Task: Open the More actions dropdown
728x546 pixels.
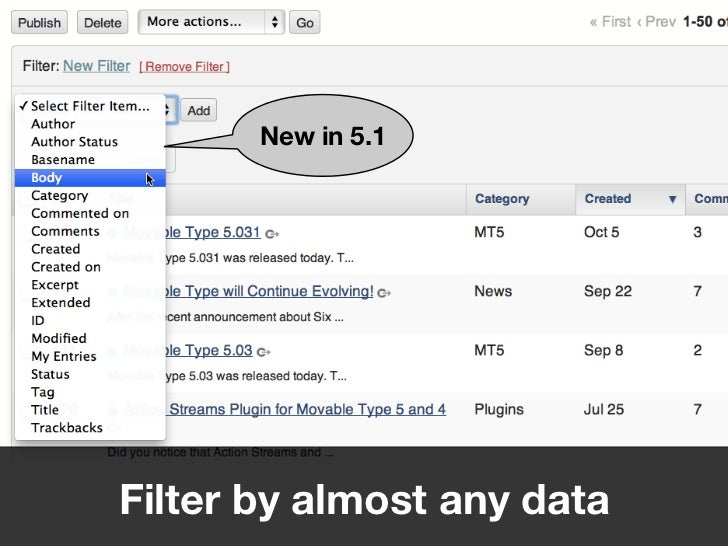Action: click(211, 22)
